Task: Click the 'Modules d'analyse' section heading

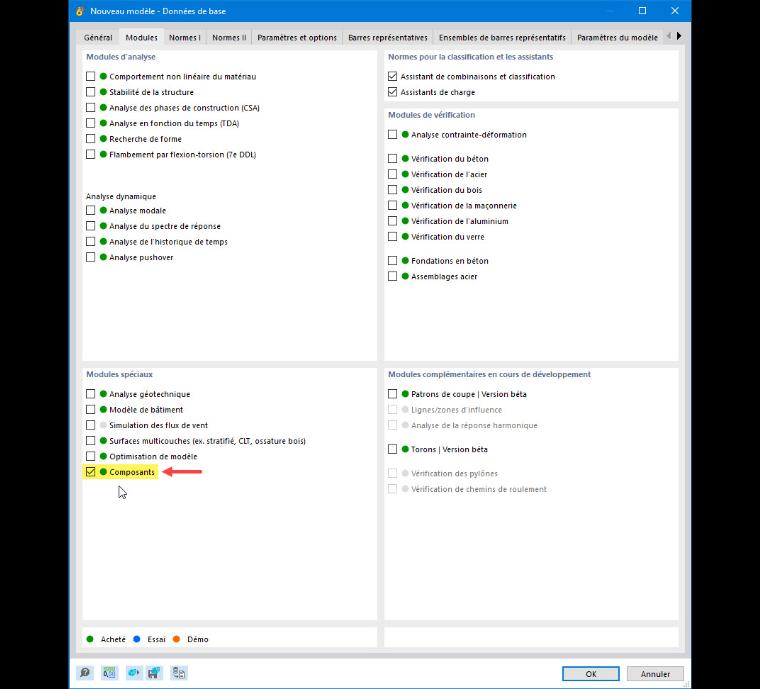Action: [121, 57]
